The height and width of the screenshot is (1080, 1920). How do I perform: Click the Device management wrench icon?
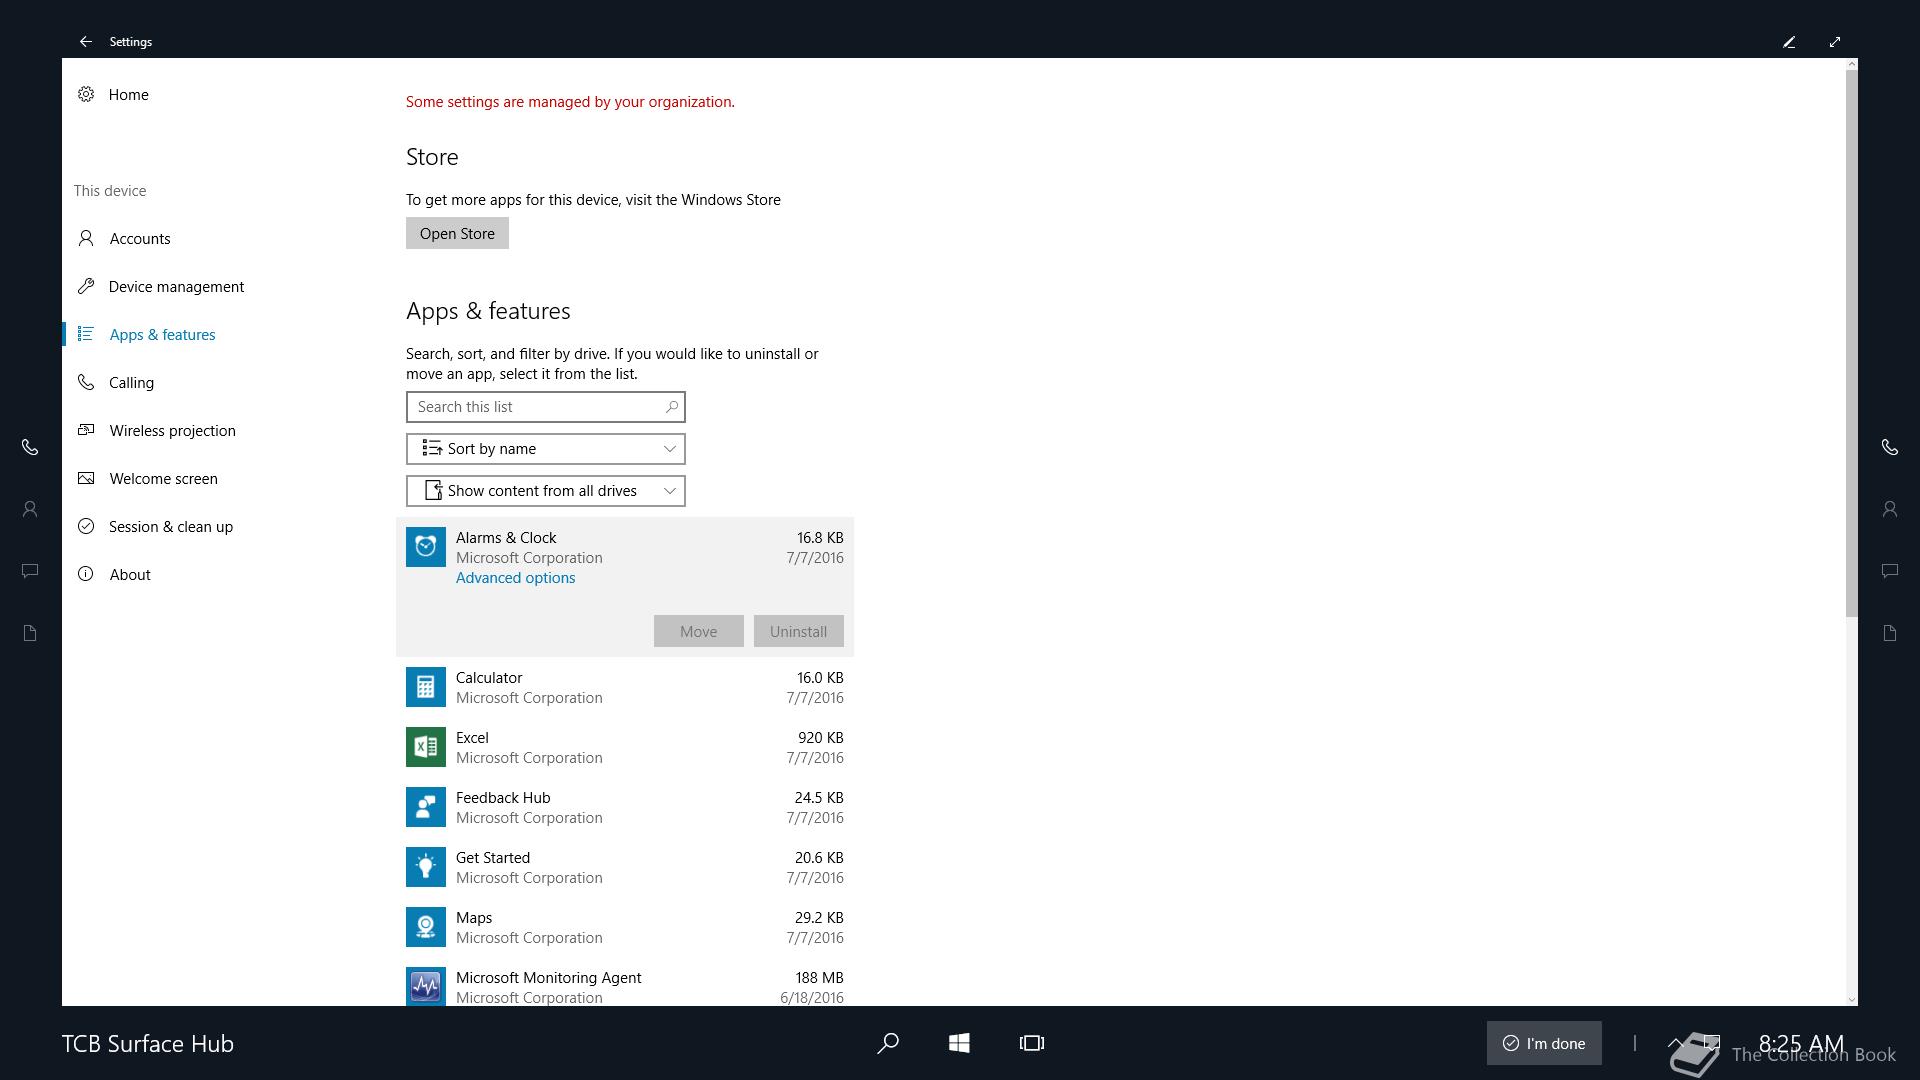tap(86, 286)
